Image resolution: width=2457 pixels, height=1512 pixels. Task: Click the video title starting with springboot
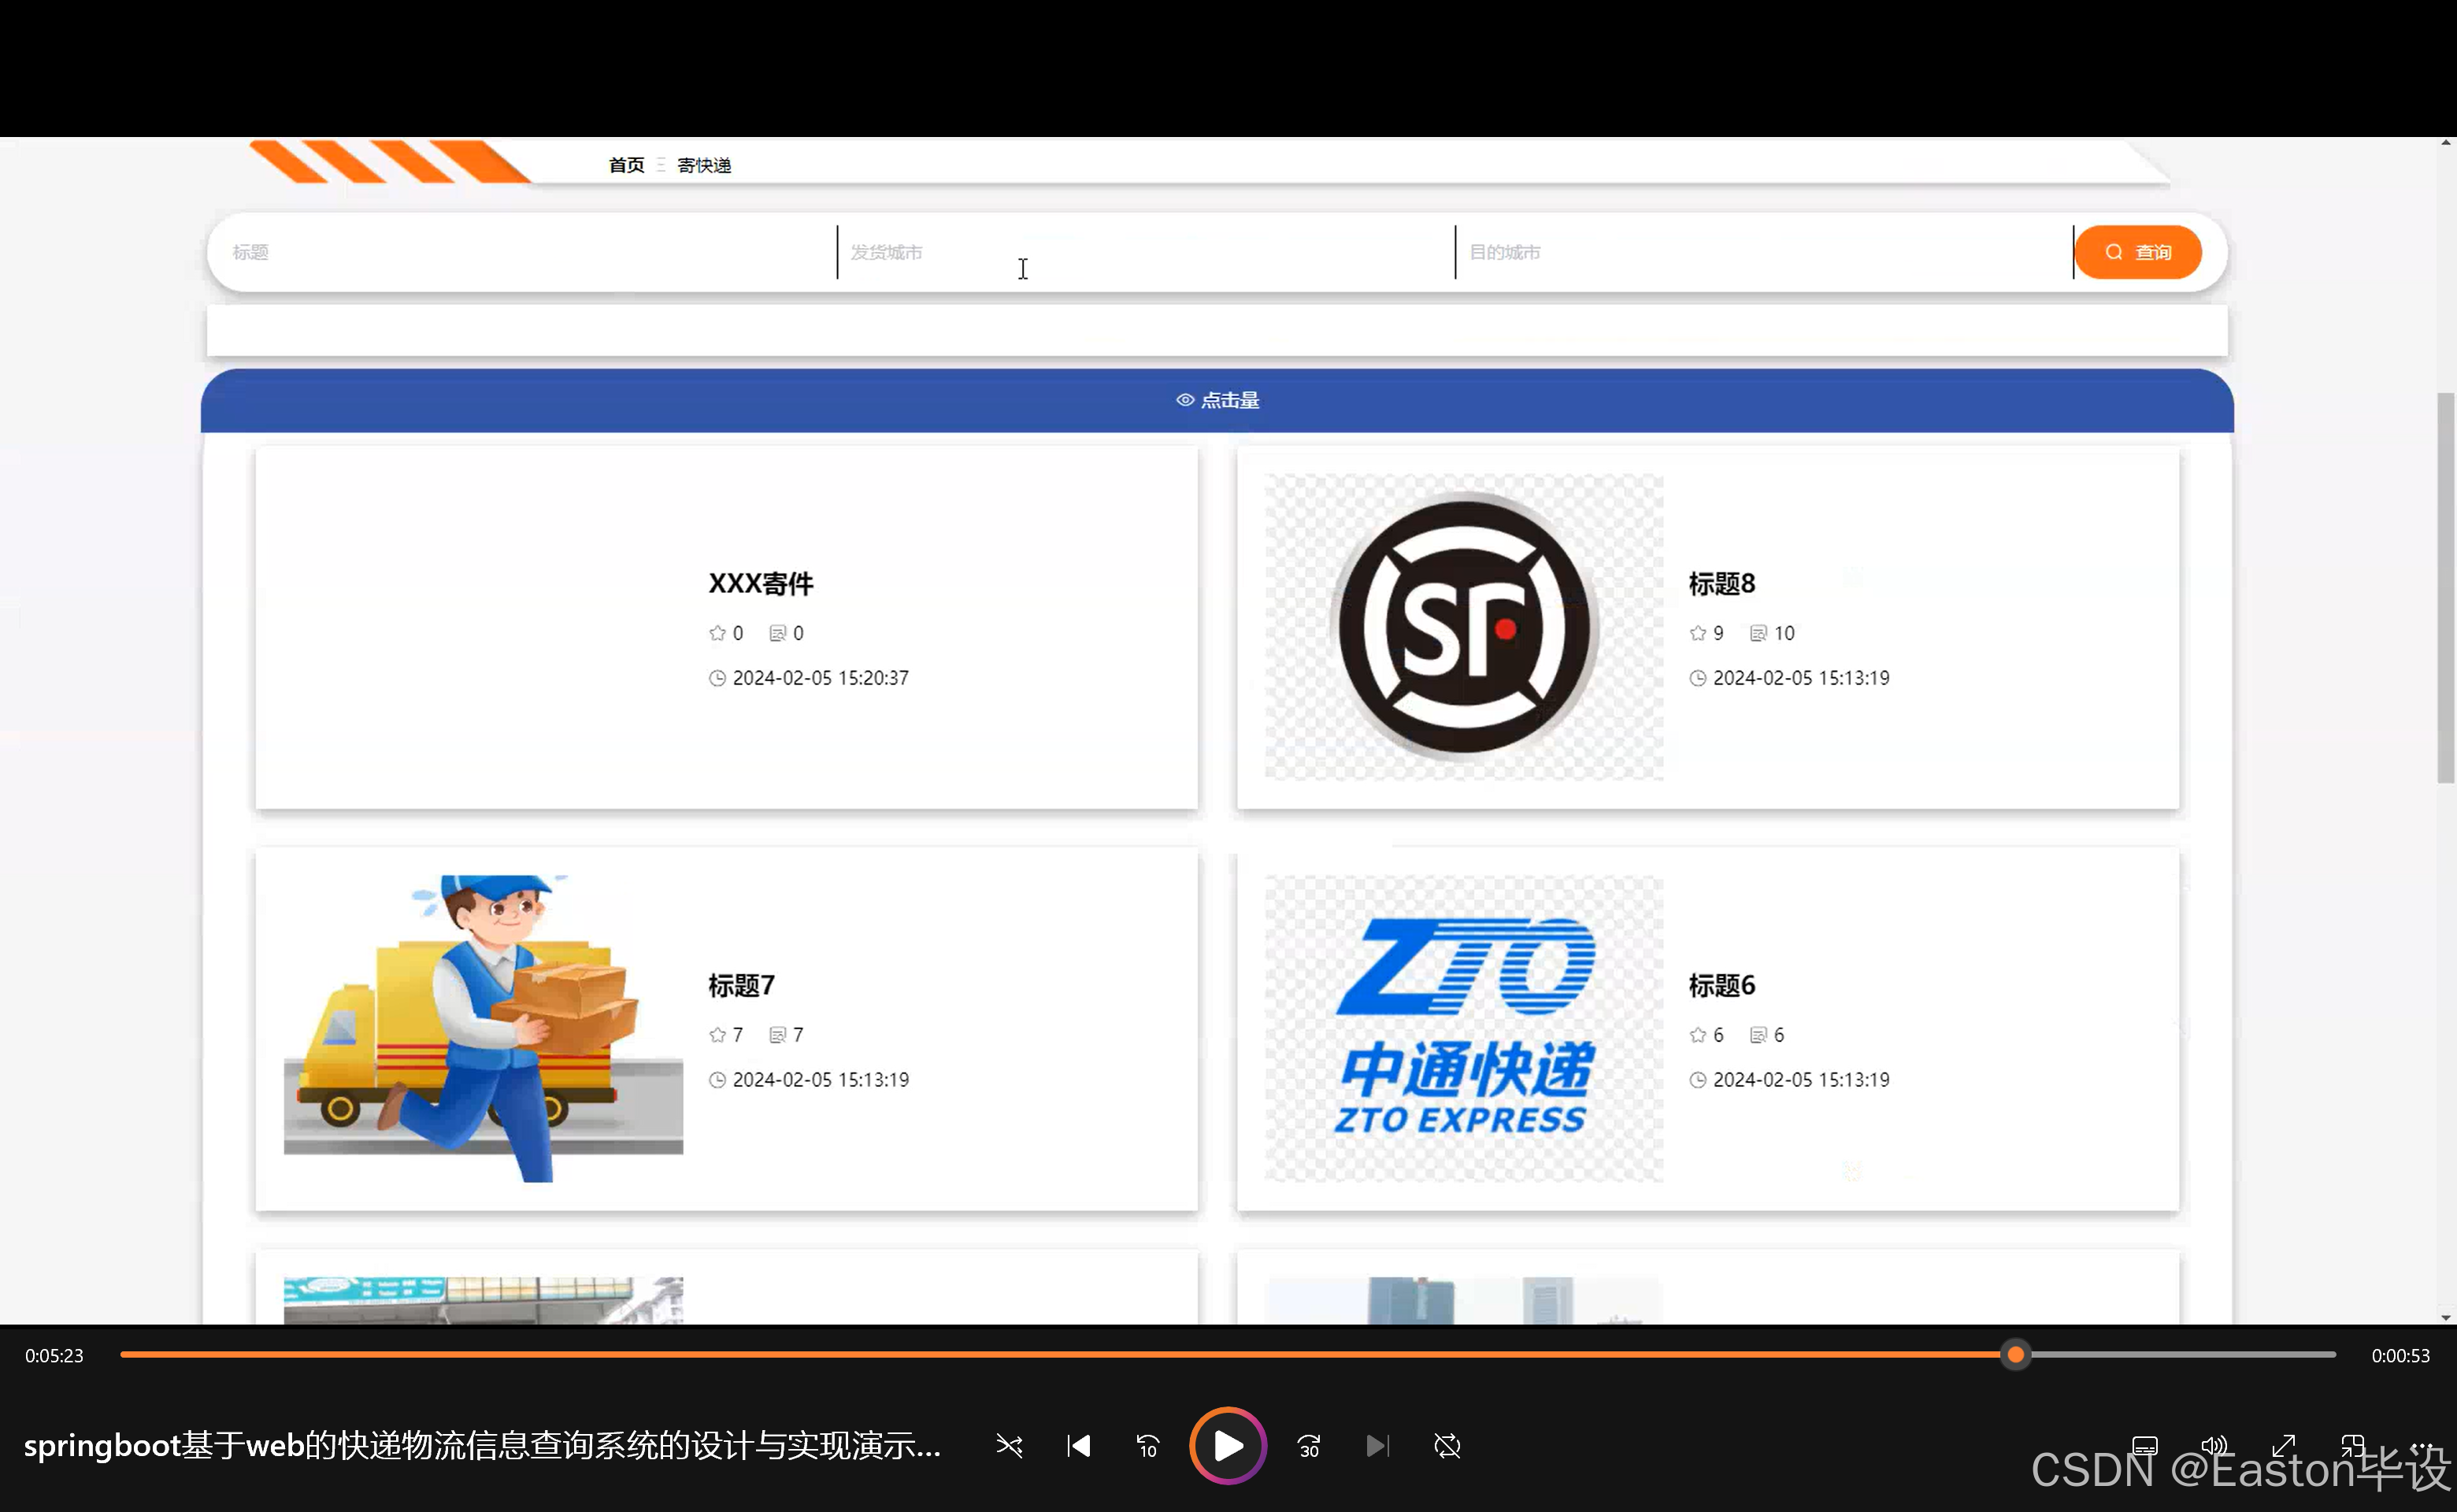482,1446
